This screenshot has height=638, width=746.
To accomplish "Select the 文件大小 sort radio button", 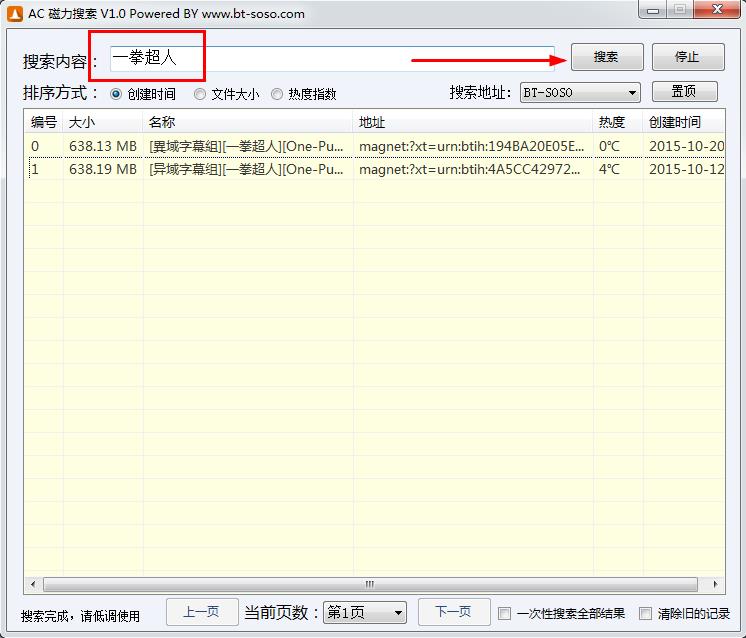I will pos(200,94).
